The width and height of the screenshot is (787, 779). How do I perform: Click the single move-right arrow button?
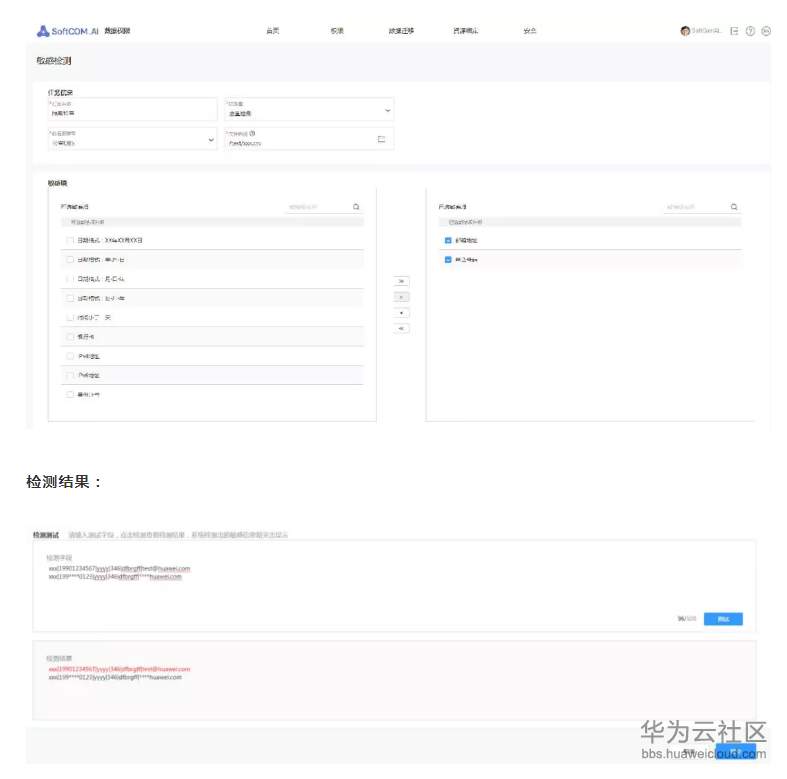[401, 297]
